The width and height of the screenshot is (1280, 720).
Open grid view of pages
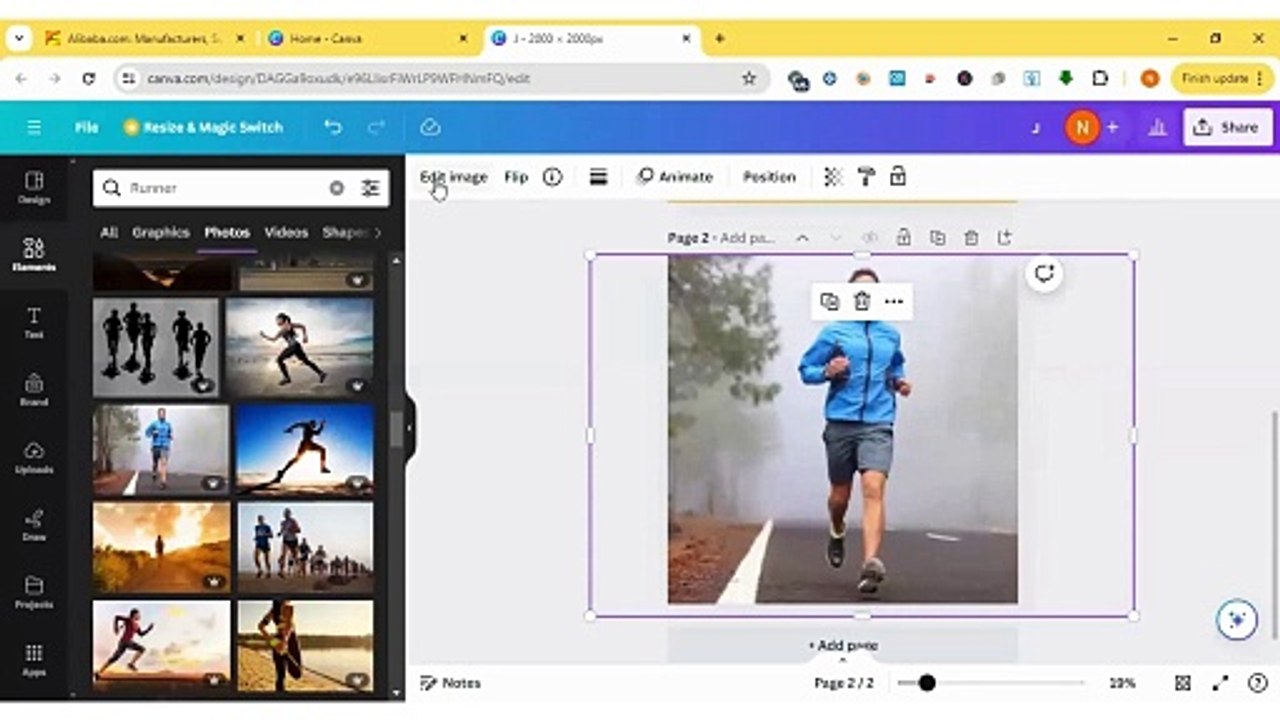(1183, 683)
